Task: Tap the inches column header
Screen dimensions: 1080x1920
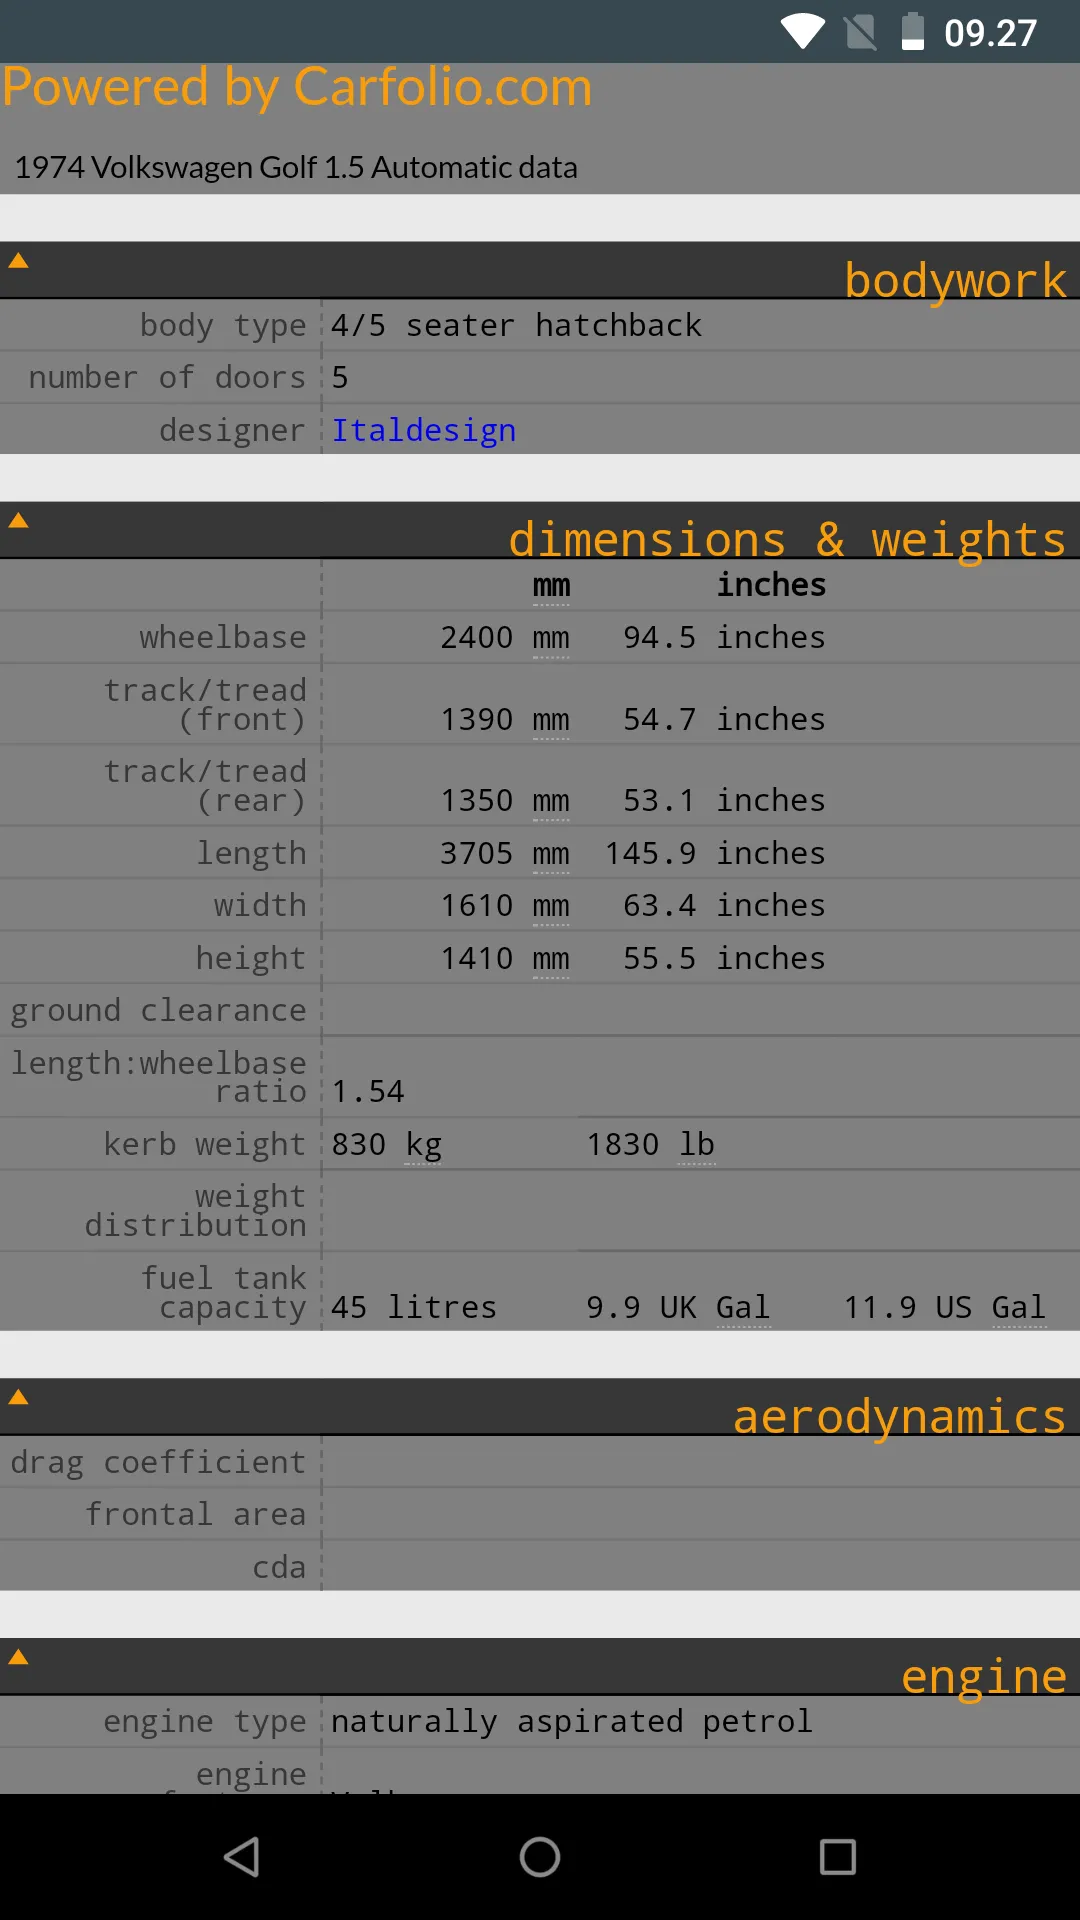Action: [x=771, y=585]
